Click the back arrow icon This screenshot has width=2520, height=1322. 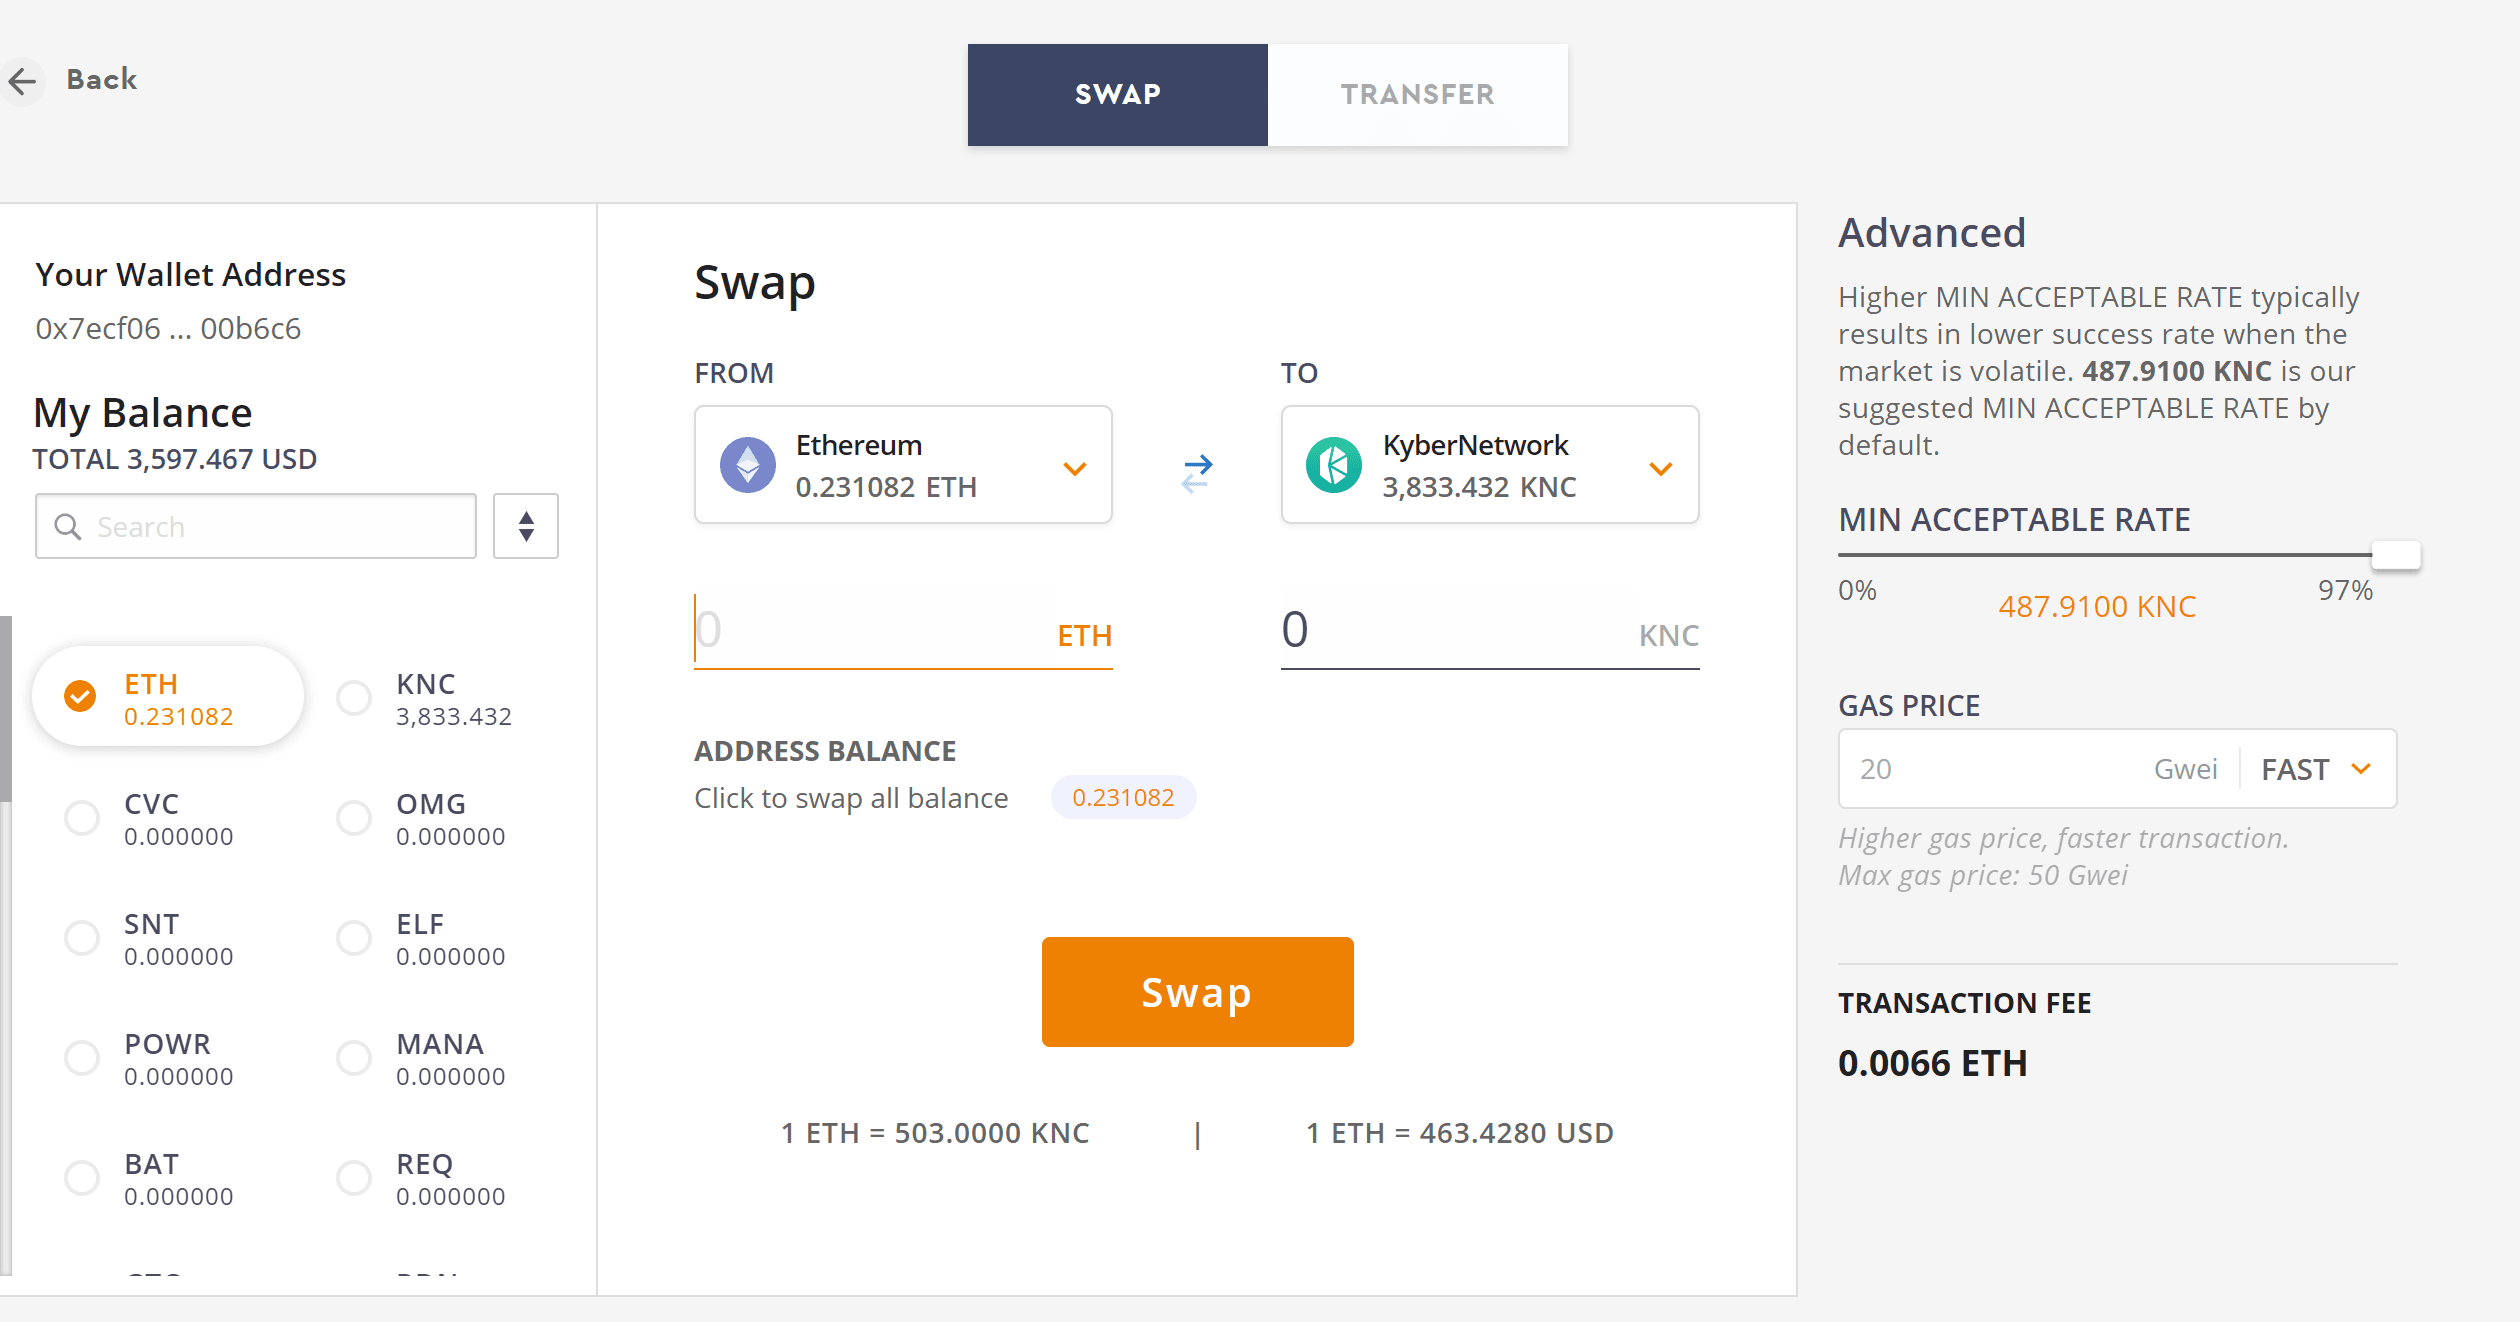click(23, 81)
